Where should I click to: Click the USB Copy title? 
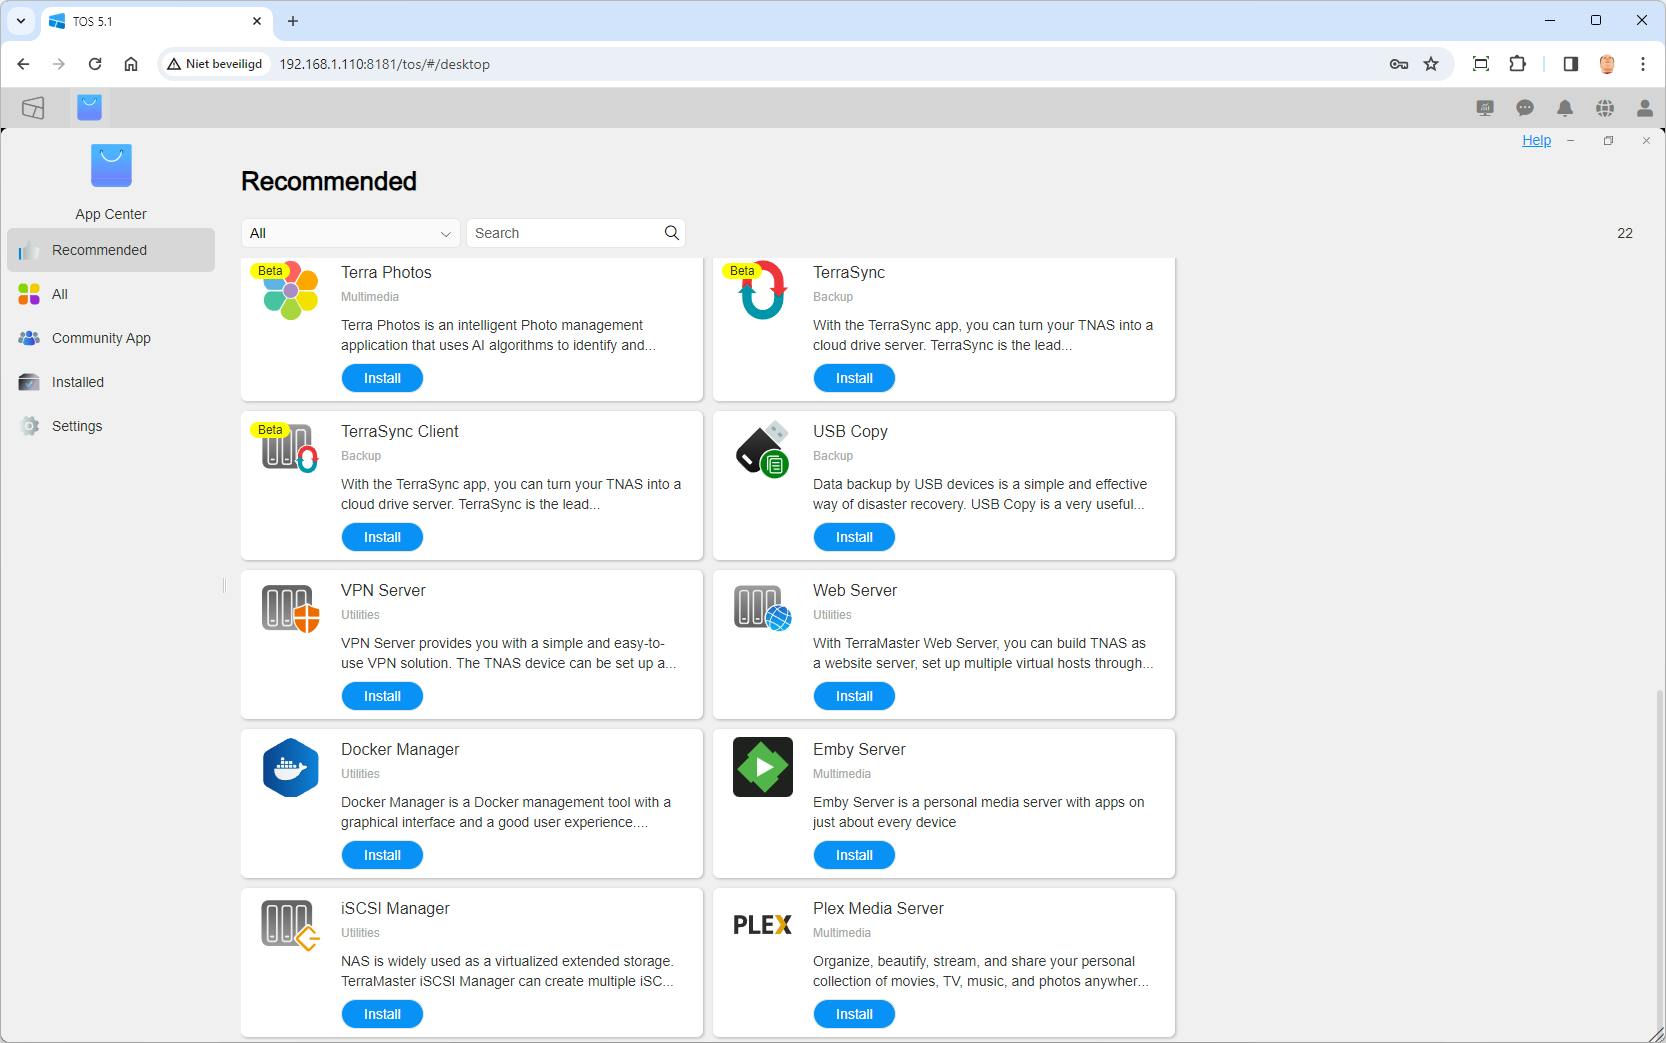pos(850,431)
